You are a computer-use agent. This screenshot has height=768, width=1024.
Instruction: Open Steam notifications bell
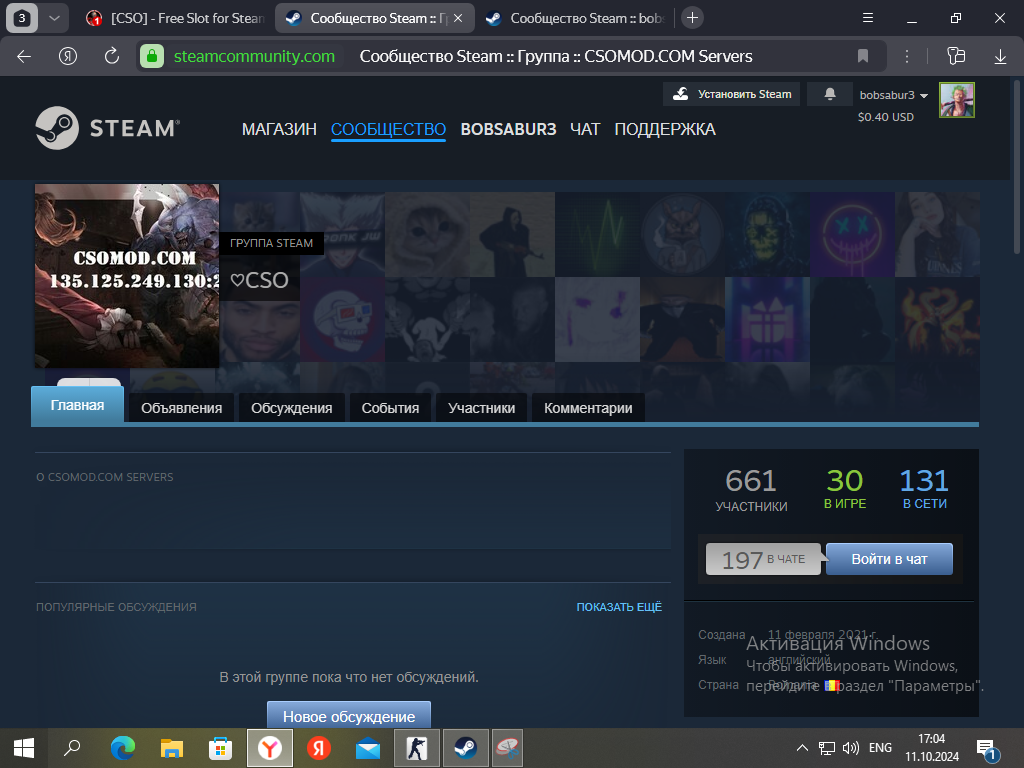[x=830, y=94]
